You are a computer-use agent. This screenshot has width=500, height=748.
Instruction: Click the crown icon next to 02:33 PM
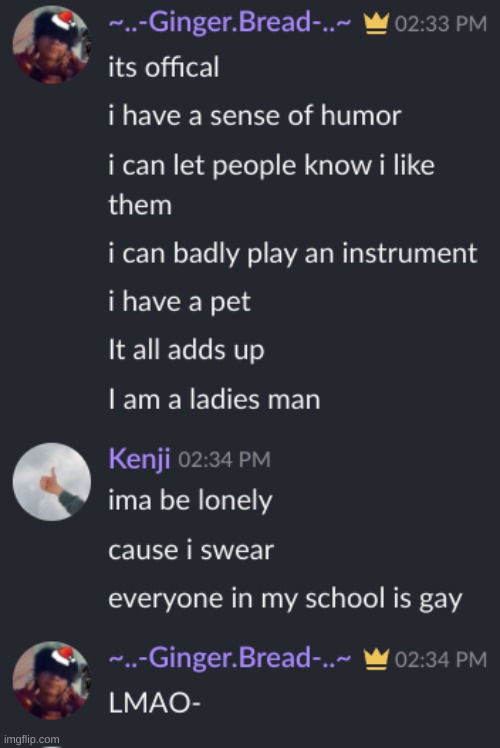[376, 24]
